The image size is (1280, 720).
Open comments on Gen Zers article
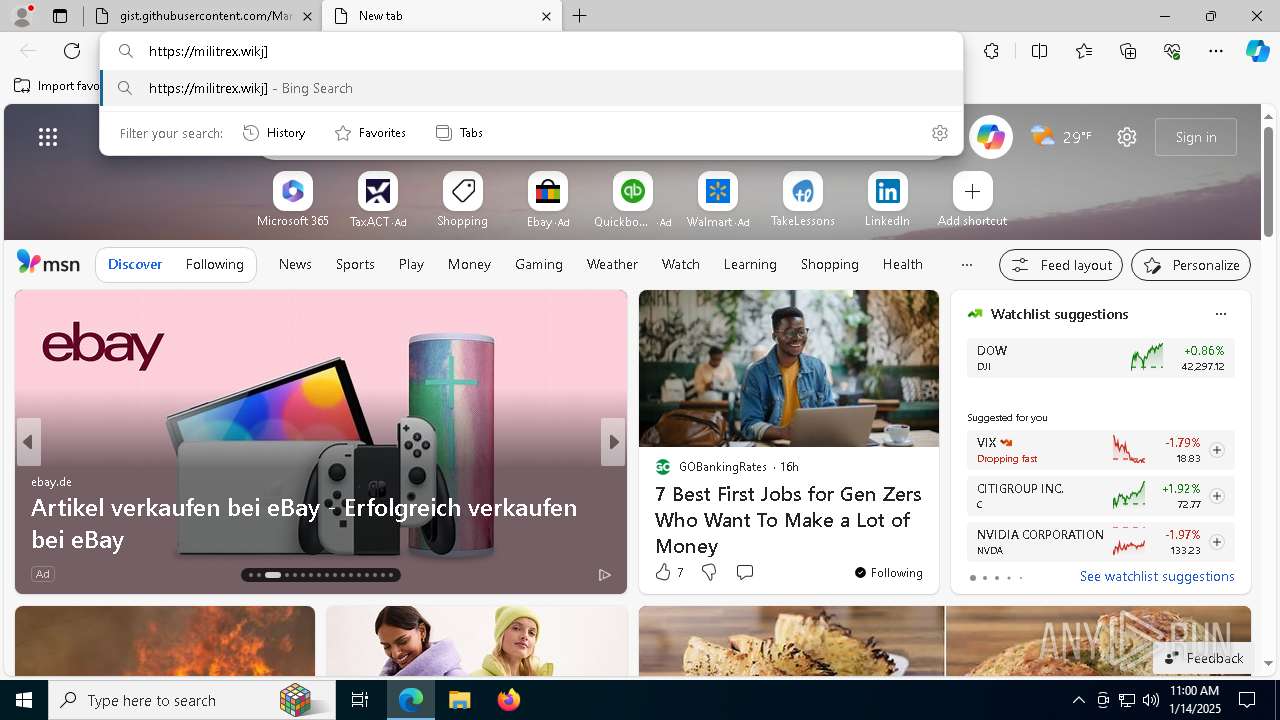click(744, 572)
